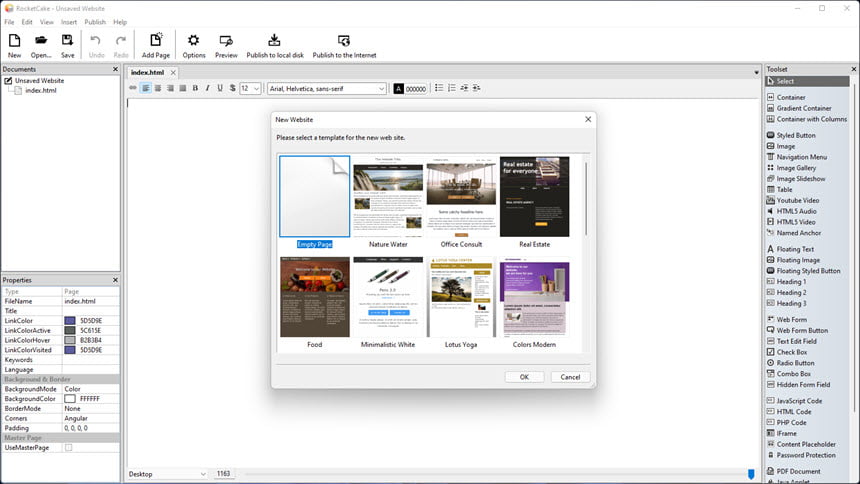The width and height of the screenshot is (860, 484).
Task: Click the decrease indent icon
Action: 464,88
